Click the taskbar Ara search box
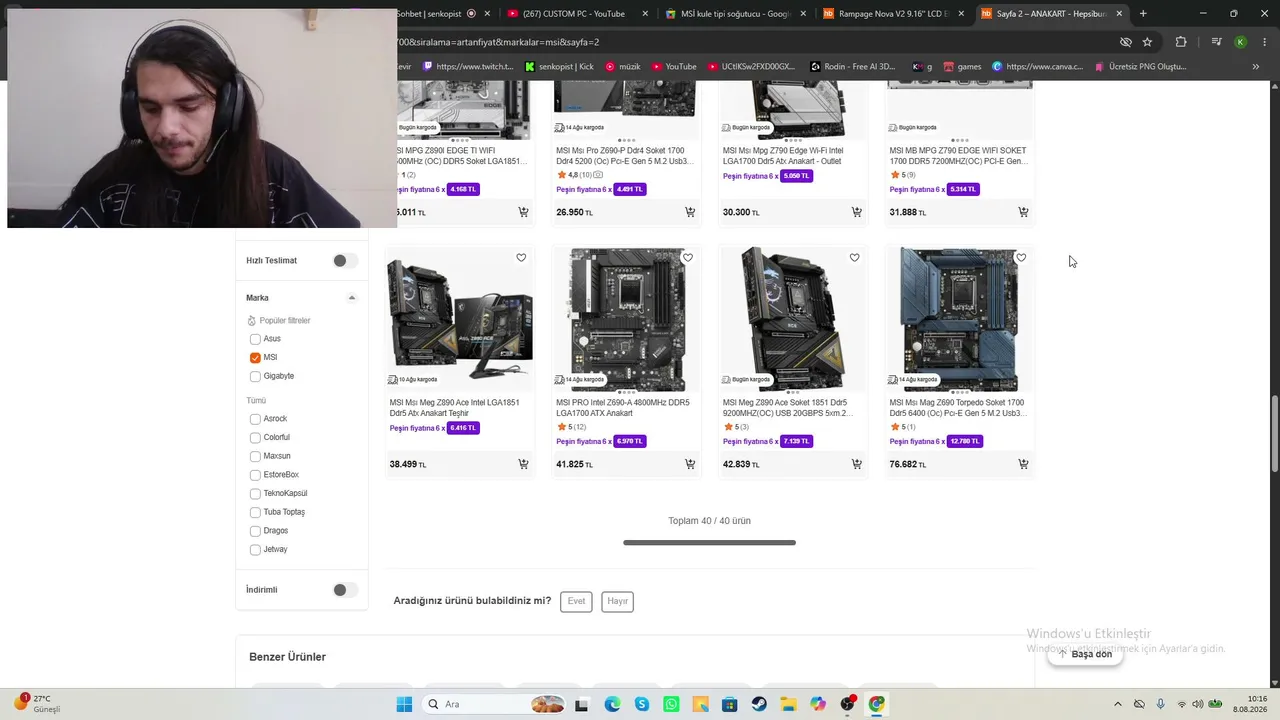Viewport: 1280px width, 720px height. click(x=495, y=704)
